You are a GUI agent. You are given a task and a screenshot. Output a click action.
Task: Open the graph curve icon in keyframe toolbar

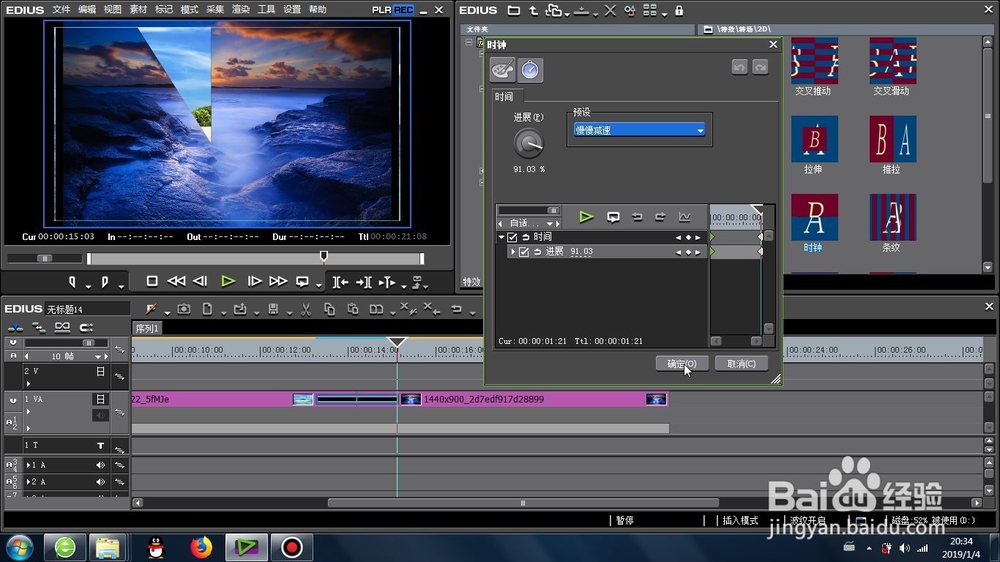coord(684,217)
